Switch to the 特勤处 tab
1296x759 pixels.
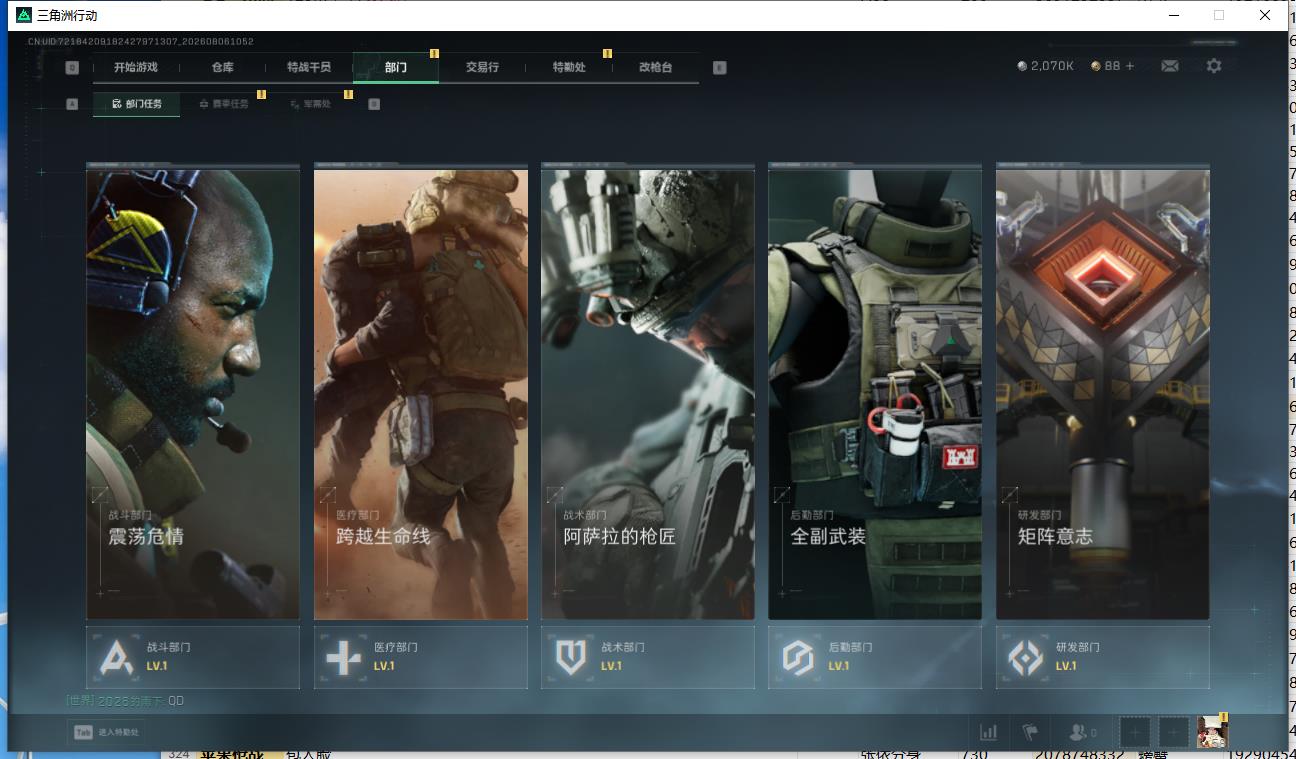(x=569, y=68)
